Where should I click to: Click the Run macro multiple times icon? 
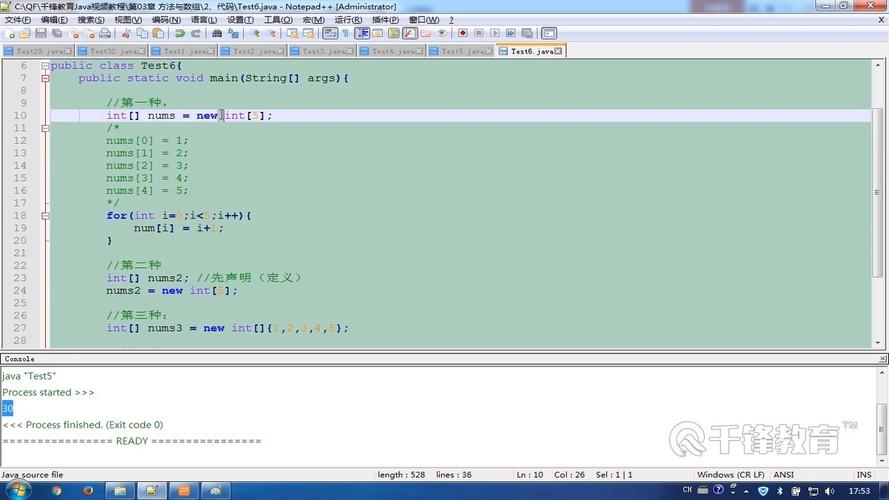point(509,33)
